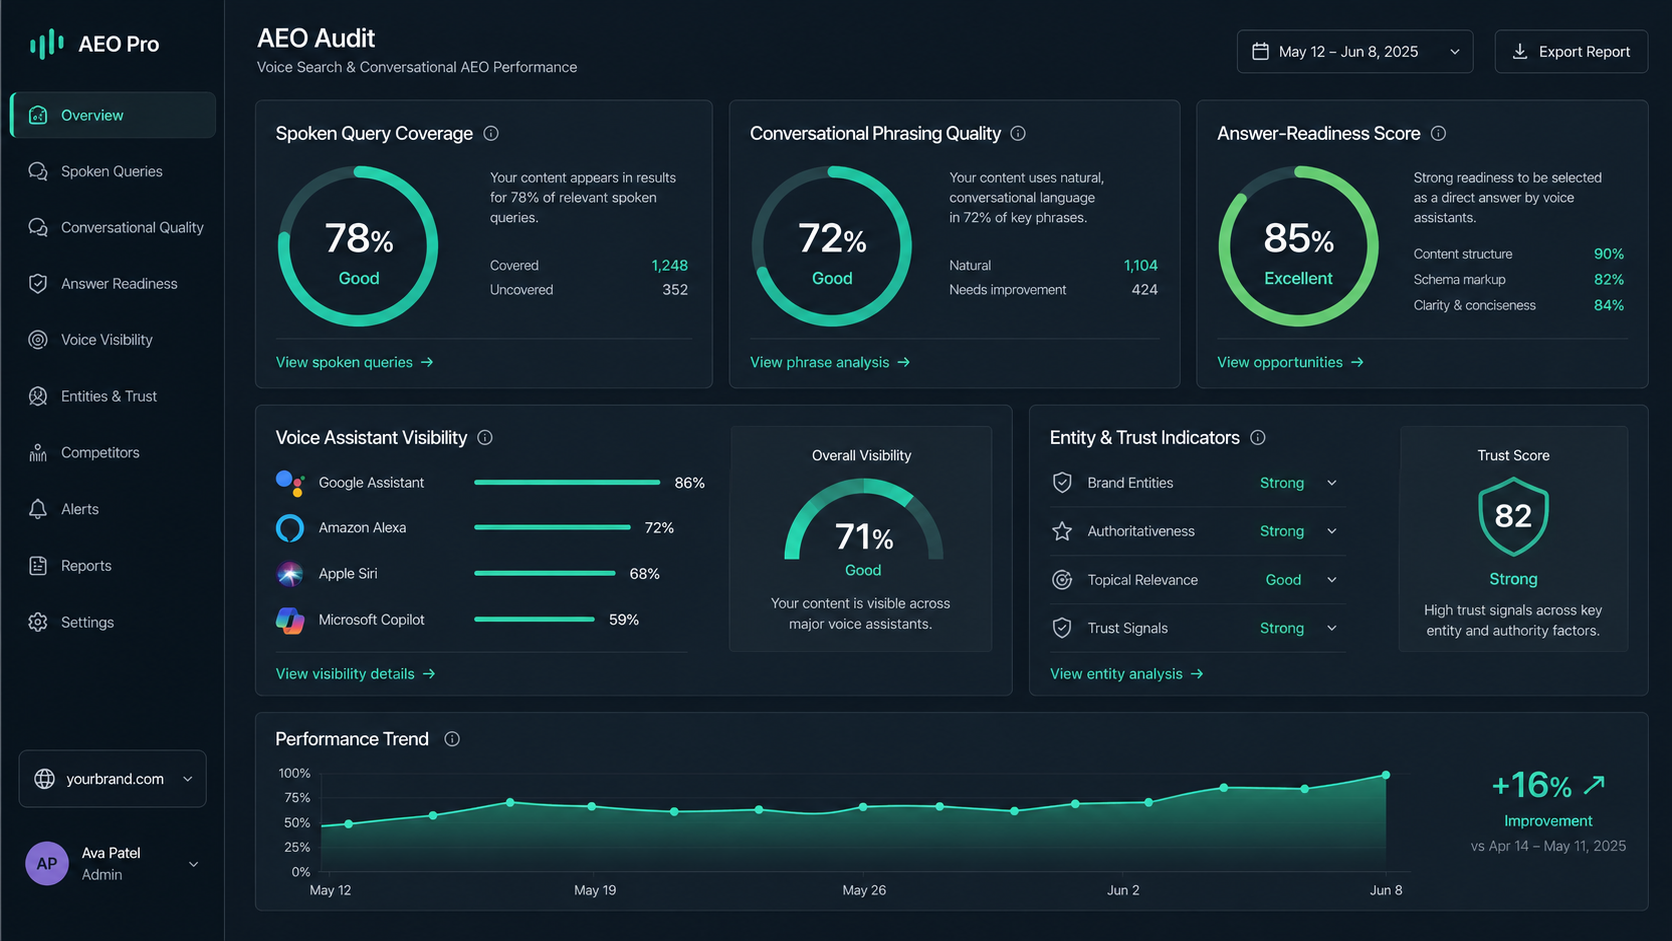Expand the yourbrand.com site selector
Viewport: 1672px width, 941px height.
click(x=113, y=779)
